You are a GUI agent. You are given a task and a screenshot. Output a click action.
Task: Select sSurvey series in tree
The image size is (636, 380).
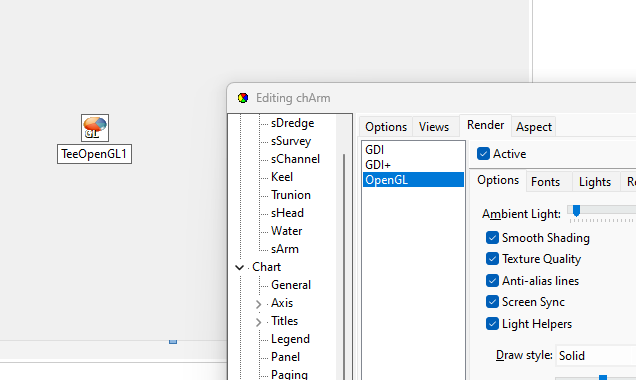click(291, 141)
